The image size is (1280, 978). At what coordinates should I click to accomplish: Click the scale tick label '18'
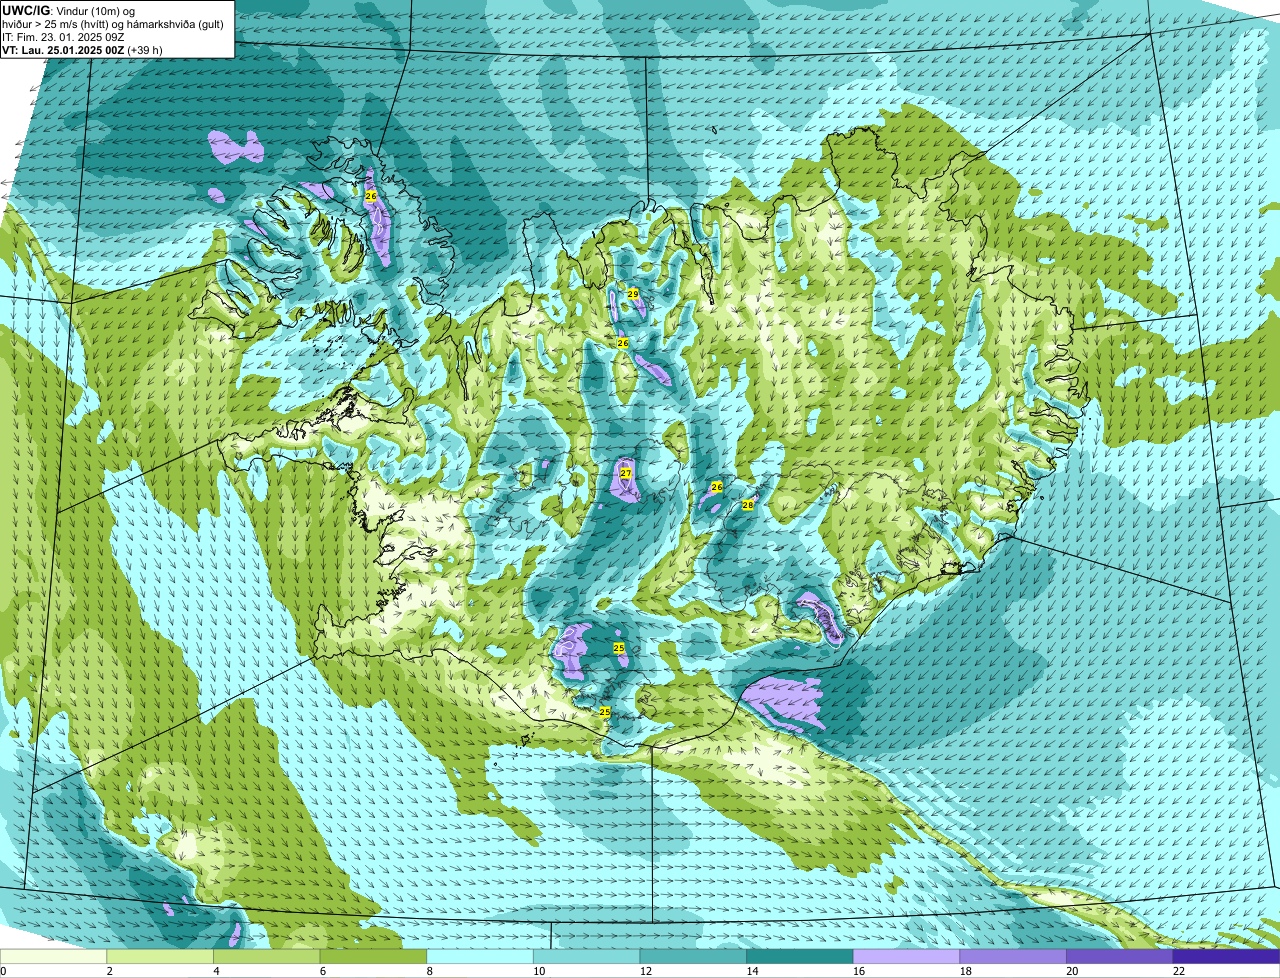966,971
